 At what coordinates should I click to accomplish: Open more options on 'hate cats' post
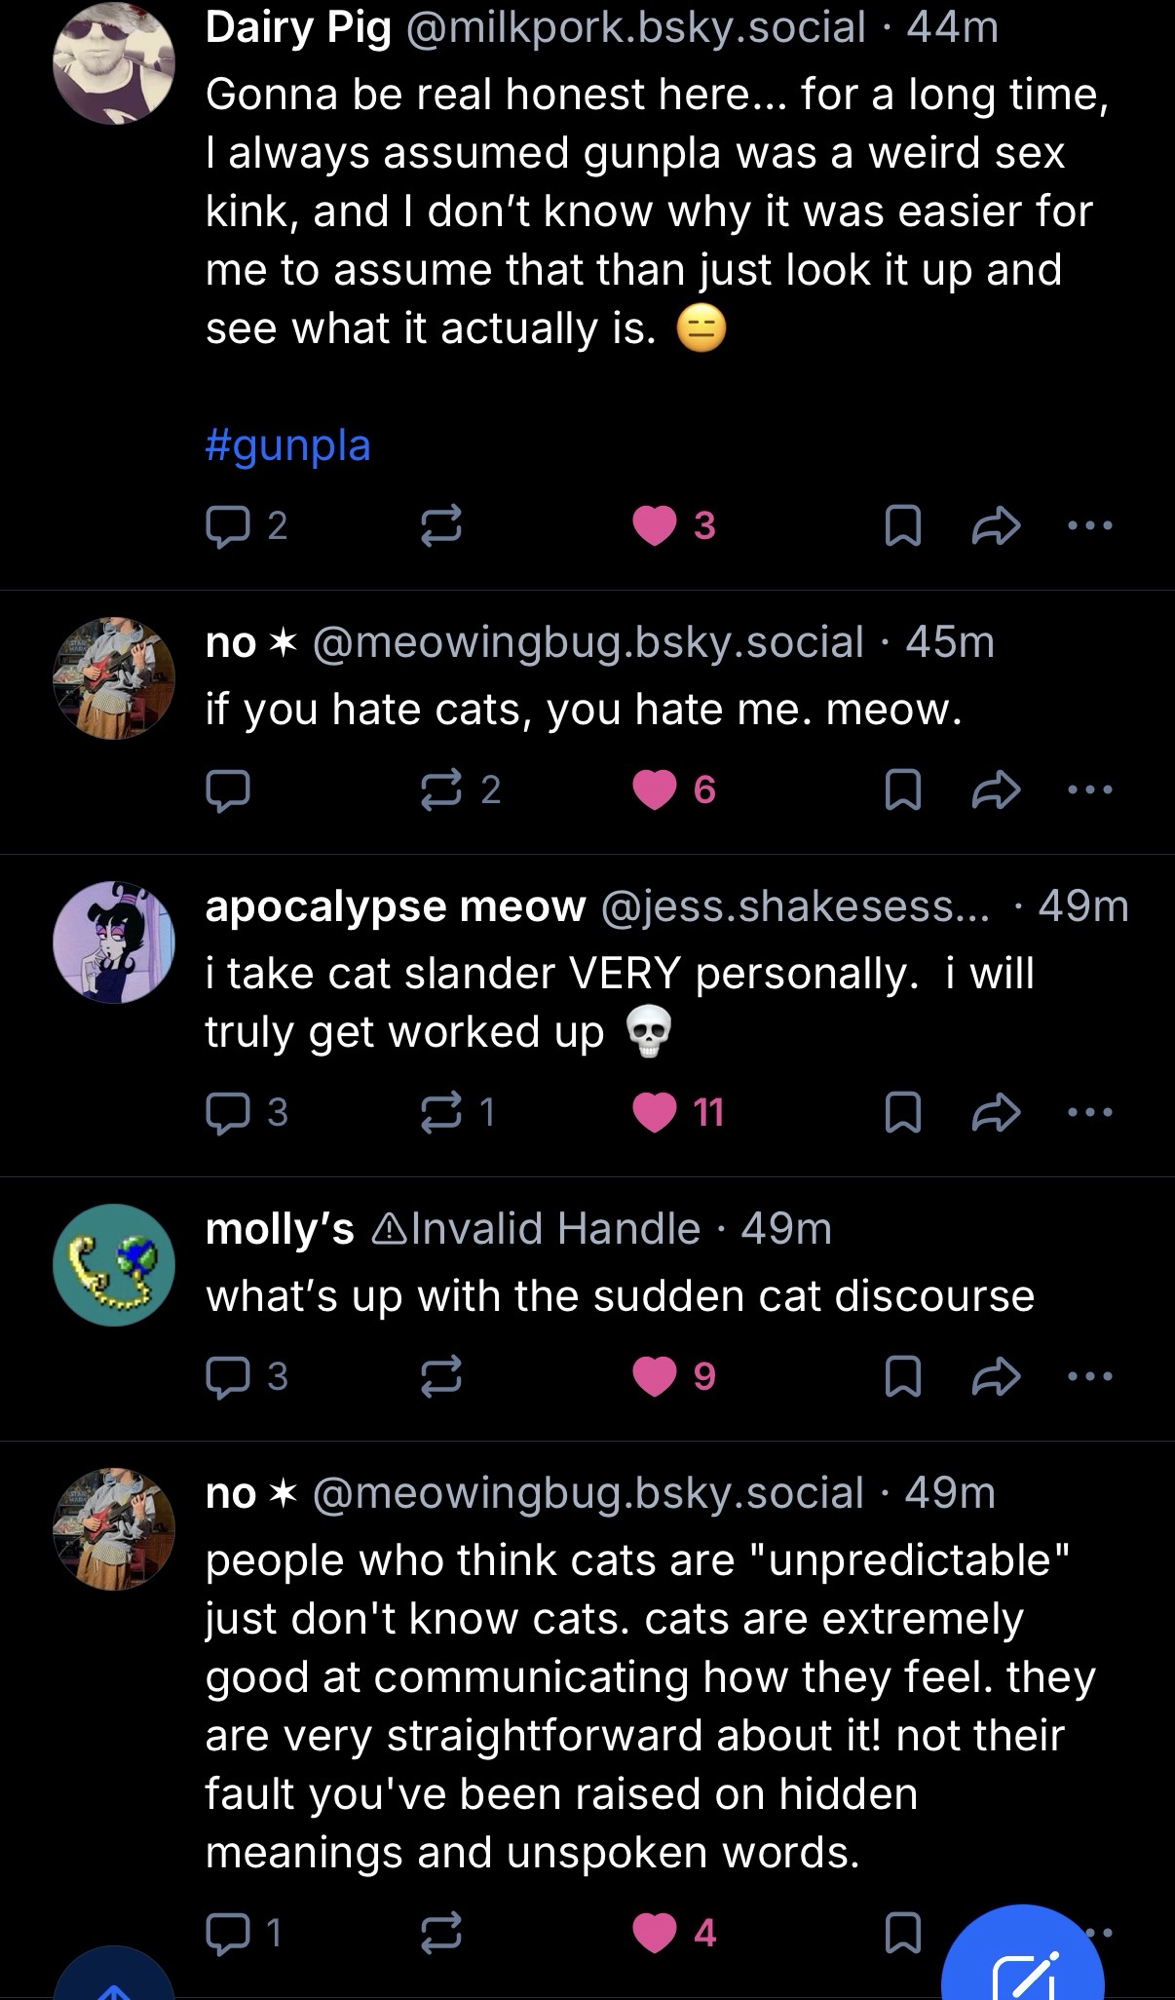pyautogui.click(x=1089, y=791)
